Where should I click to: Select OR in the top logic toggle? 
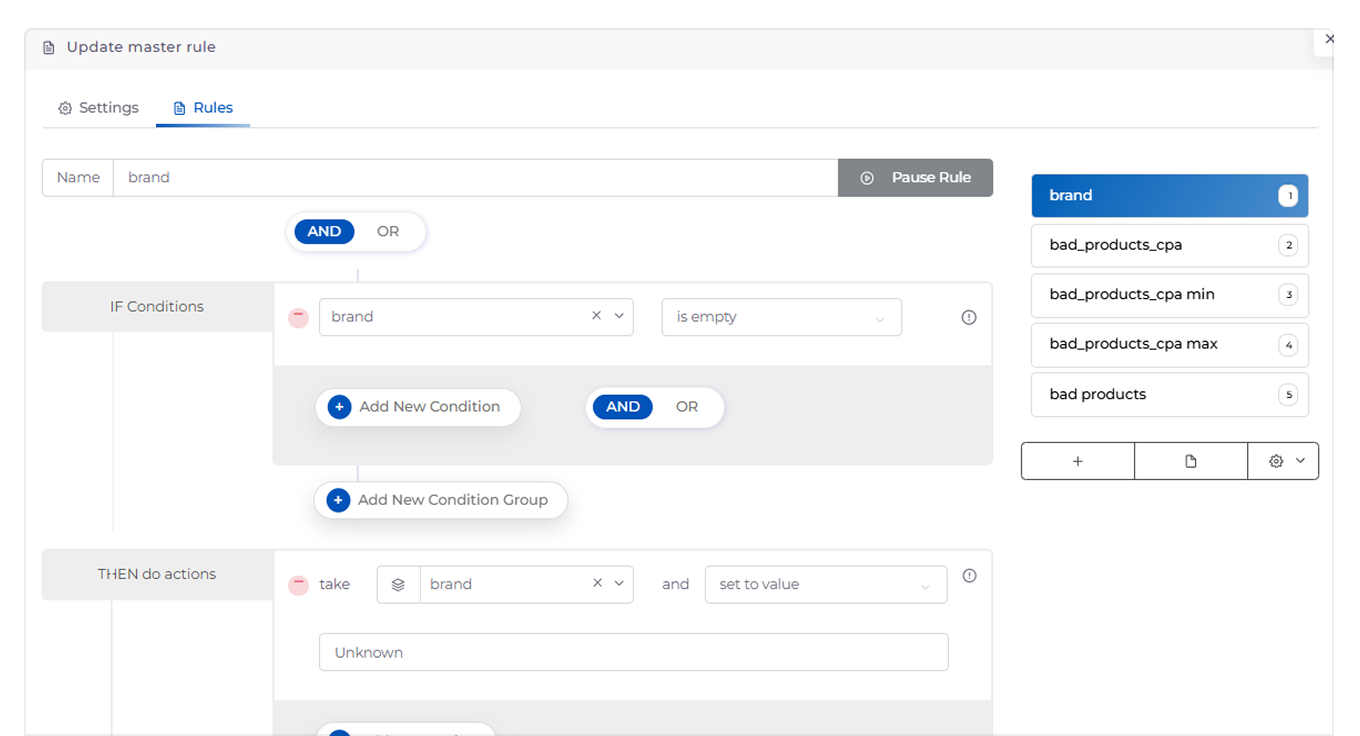pos(388,232)
